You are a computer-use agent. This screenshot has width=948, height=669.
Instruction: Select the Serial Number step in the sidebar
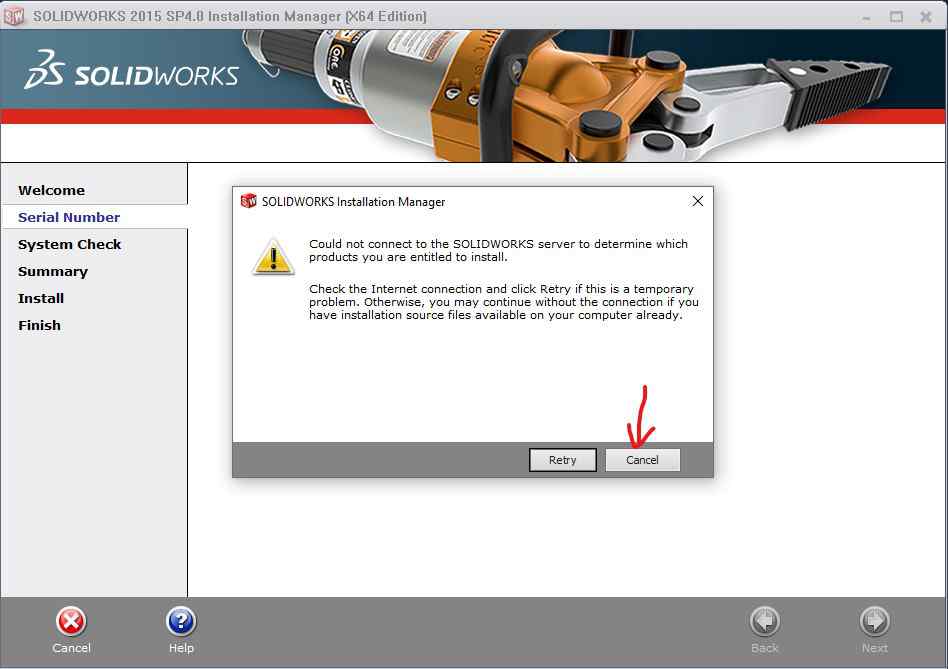[69, 217]
